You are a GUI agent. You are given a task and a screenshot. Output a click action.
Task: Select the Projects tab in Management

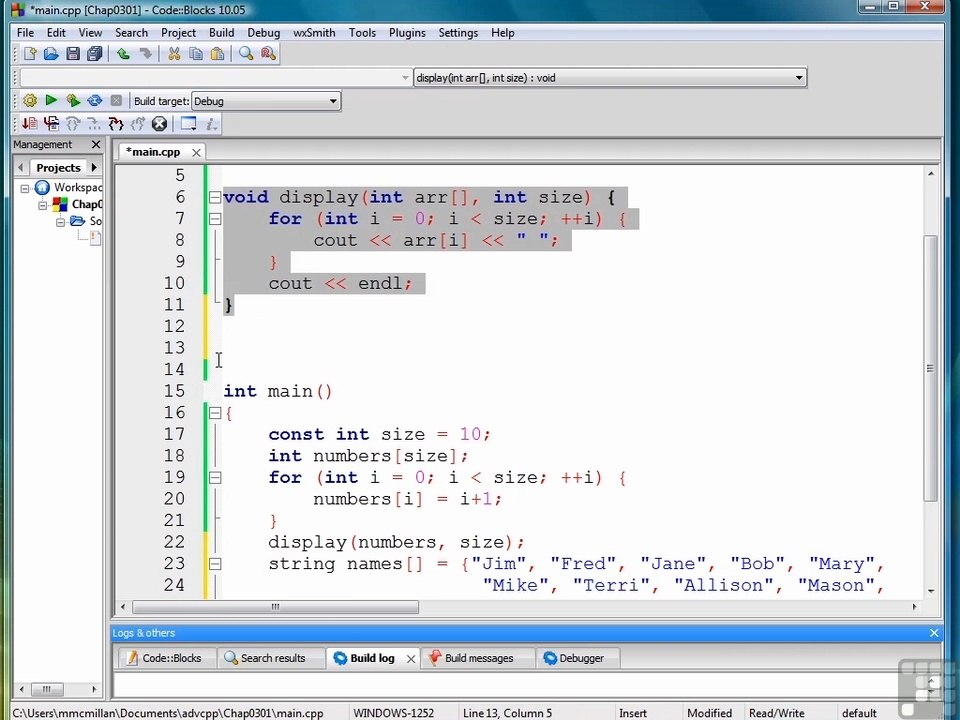tap(58, 168)
